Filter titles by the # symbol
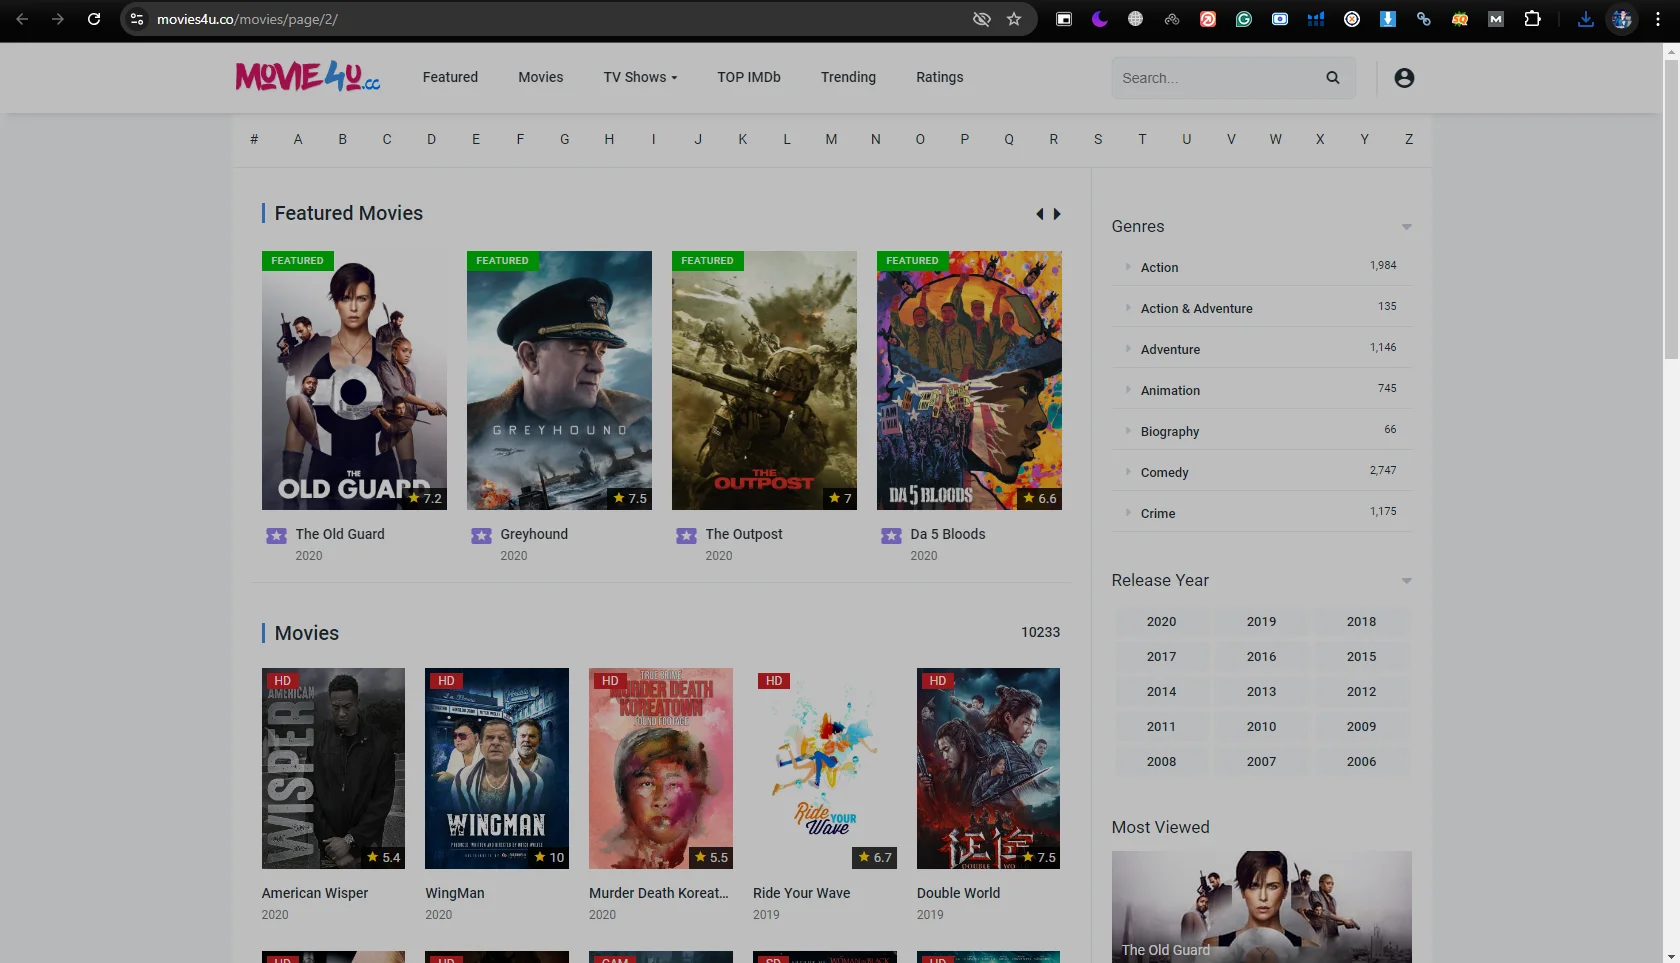The image size is (1680, 963). 254,139
